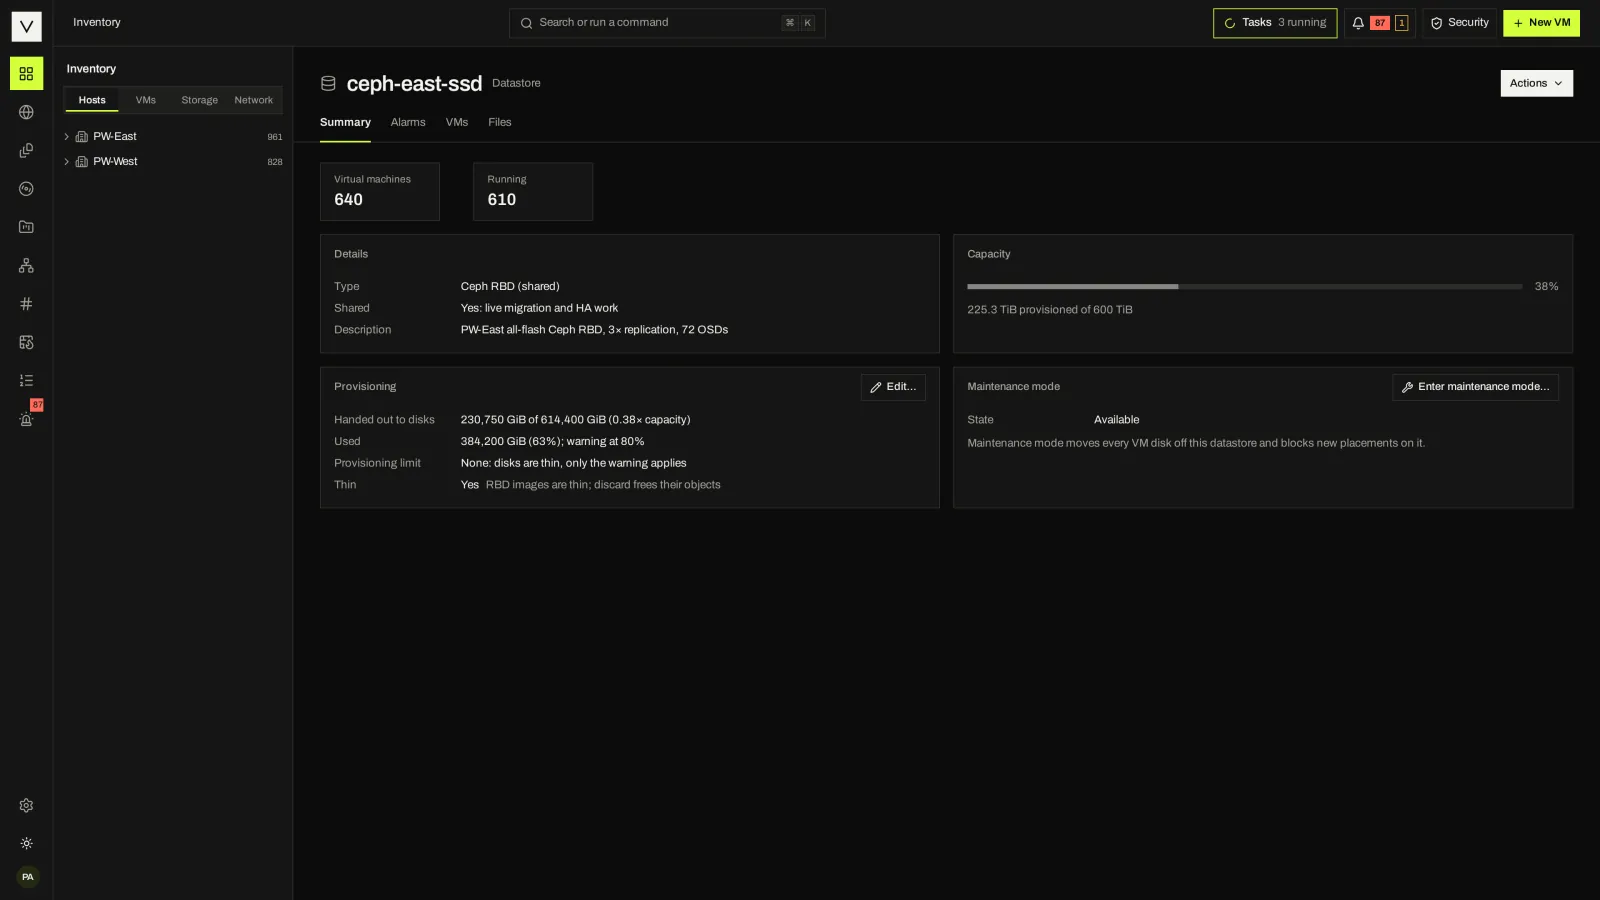Click the New VM button
Image resolution: width=1600 pixels, height=900 pixels.
click(1541, 23)
